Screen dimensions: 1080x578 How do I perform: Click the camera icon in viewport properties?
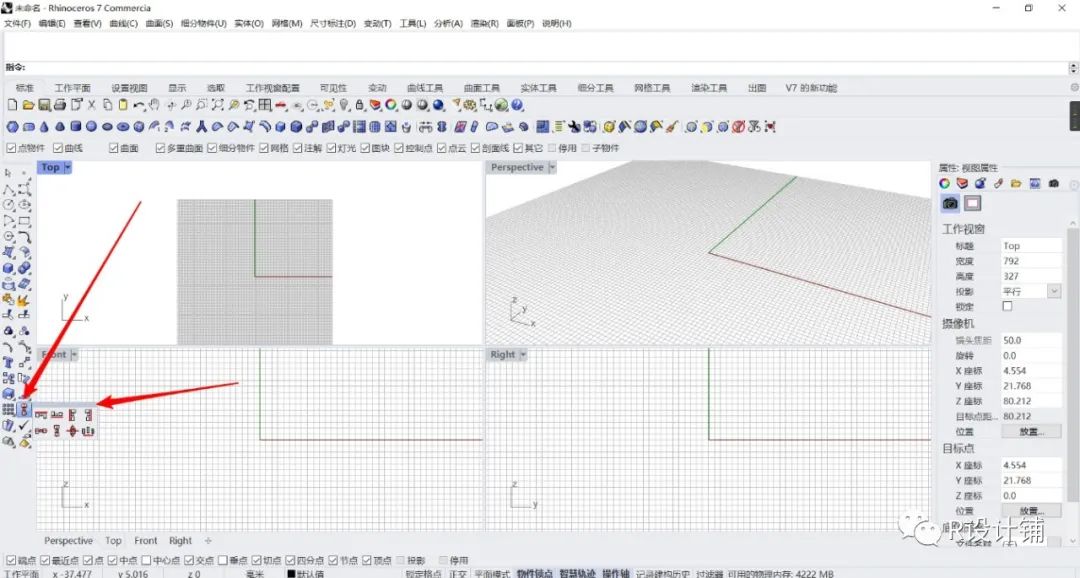949,203
